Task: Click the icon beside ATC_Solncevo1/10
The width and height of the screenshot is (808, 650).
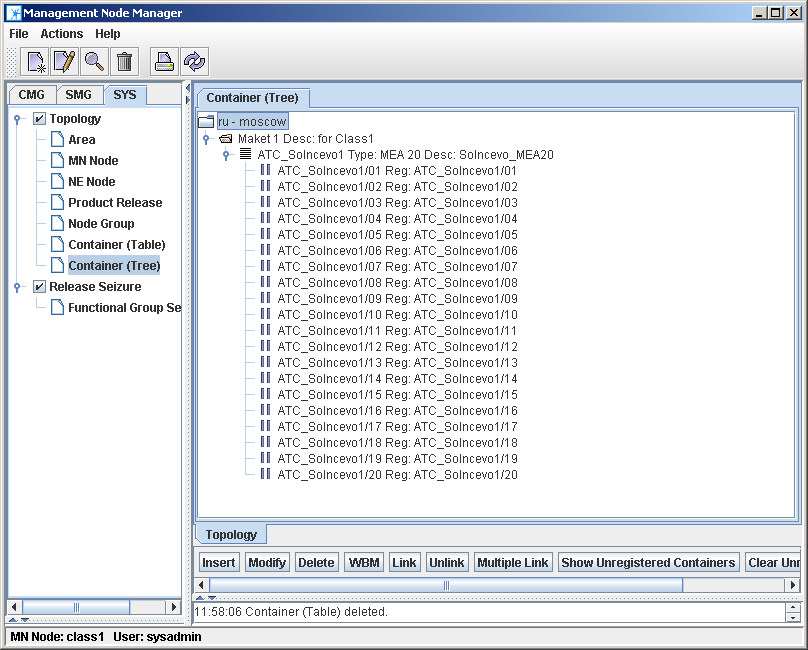Action: click(265, 313)
